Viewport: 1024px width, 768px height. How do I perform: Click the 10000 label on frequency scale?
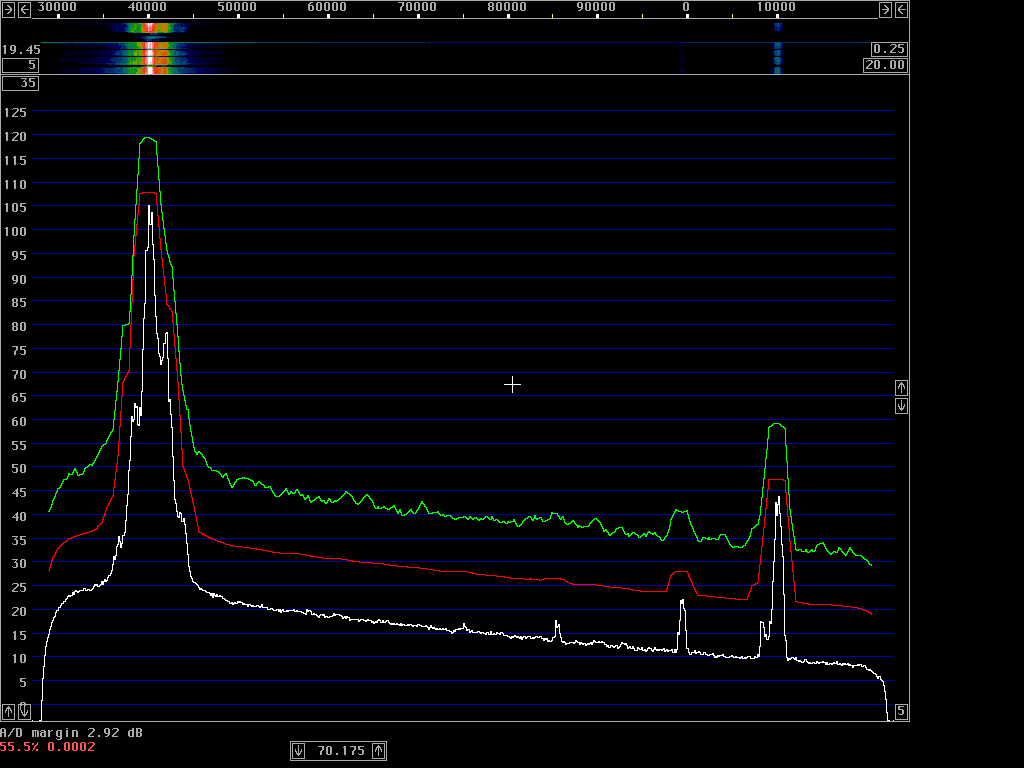pyautogui.click(x=776, y=7)
